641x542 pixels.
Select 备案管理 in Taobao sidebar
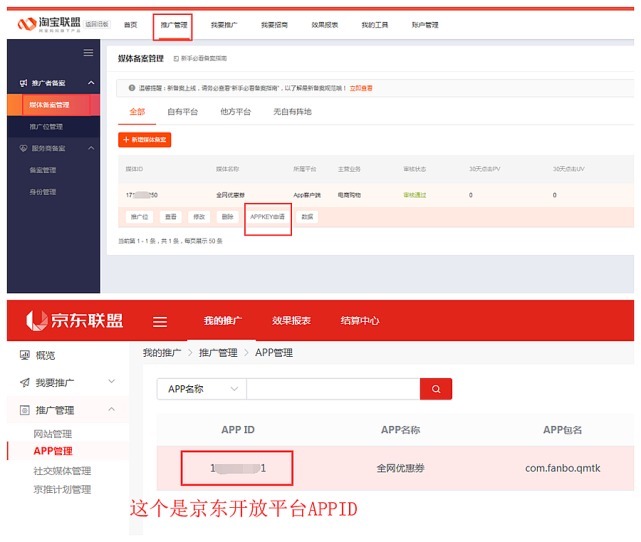tap(43, 170)
